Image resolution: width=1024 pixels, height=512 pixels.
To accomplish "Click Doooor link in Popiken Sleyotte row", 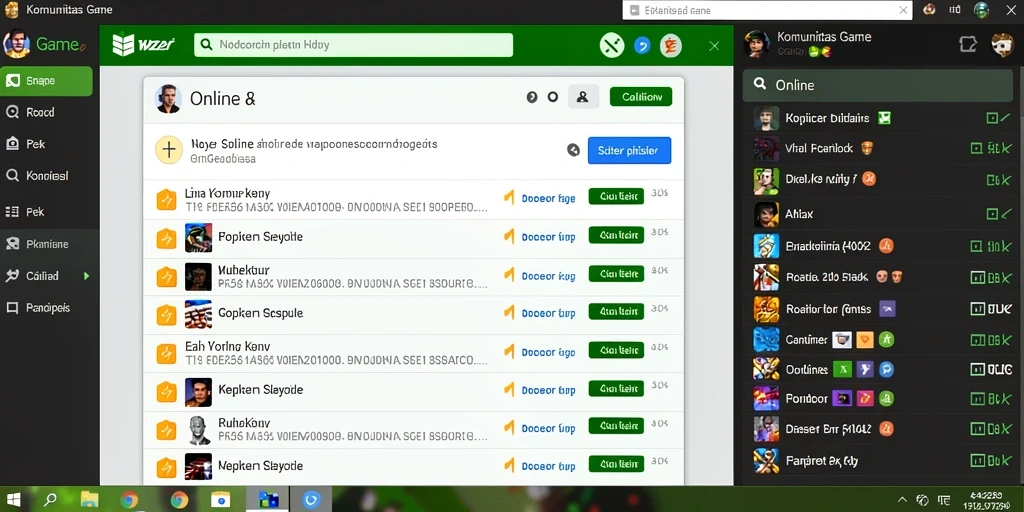I will point(548,237).
